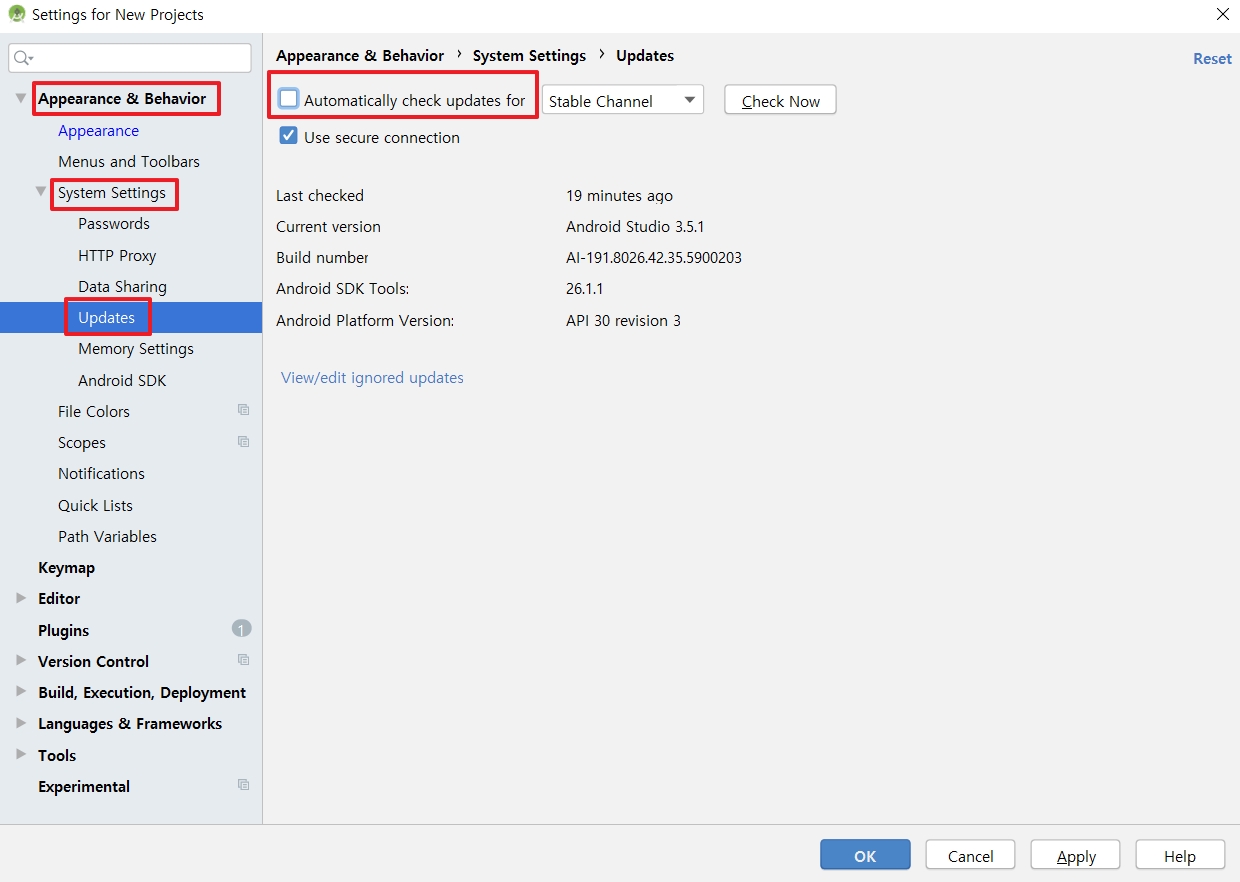Click the Reset link
The image size is (1240, 882).
tap(1212, 58)
